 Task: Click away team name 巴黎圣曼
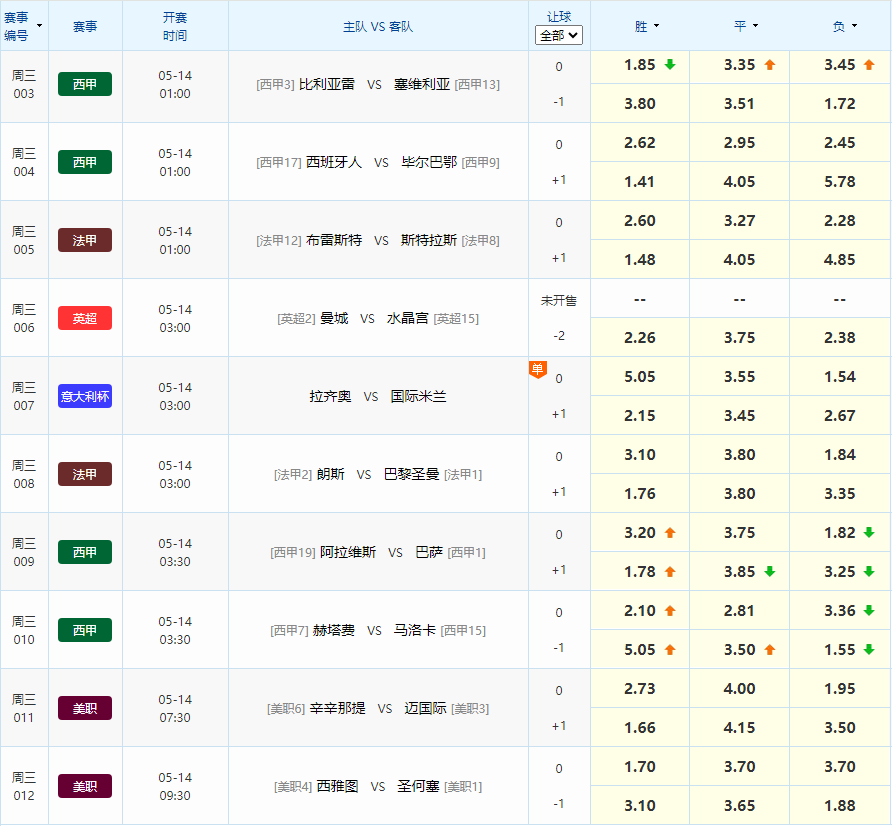pyautogui.click(x=411, y=474)
